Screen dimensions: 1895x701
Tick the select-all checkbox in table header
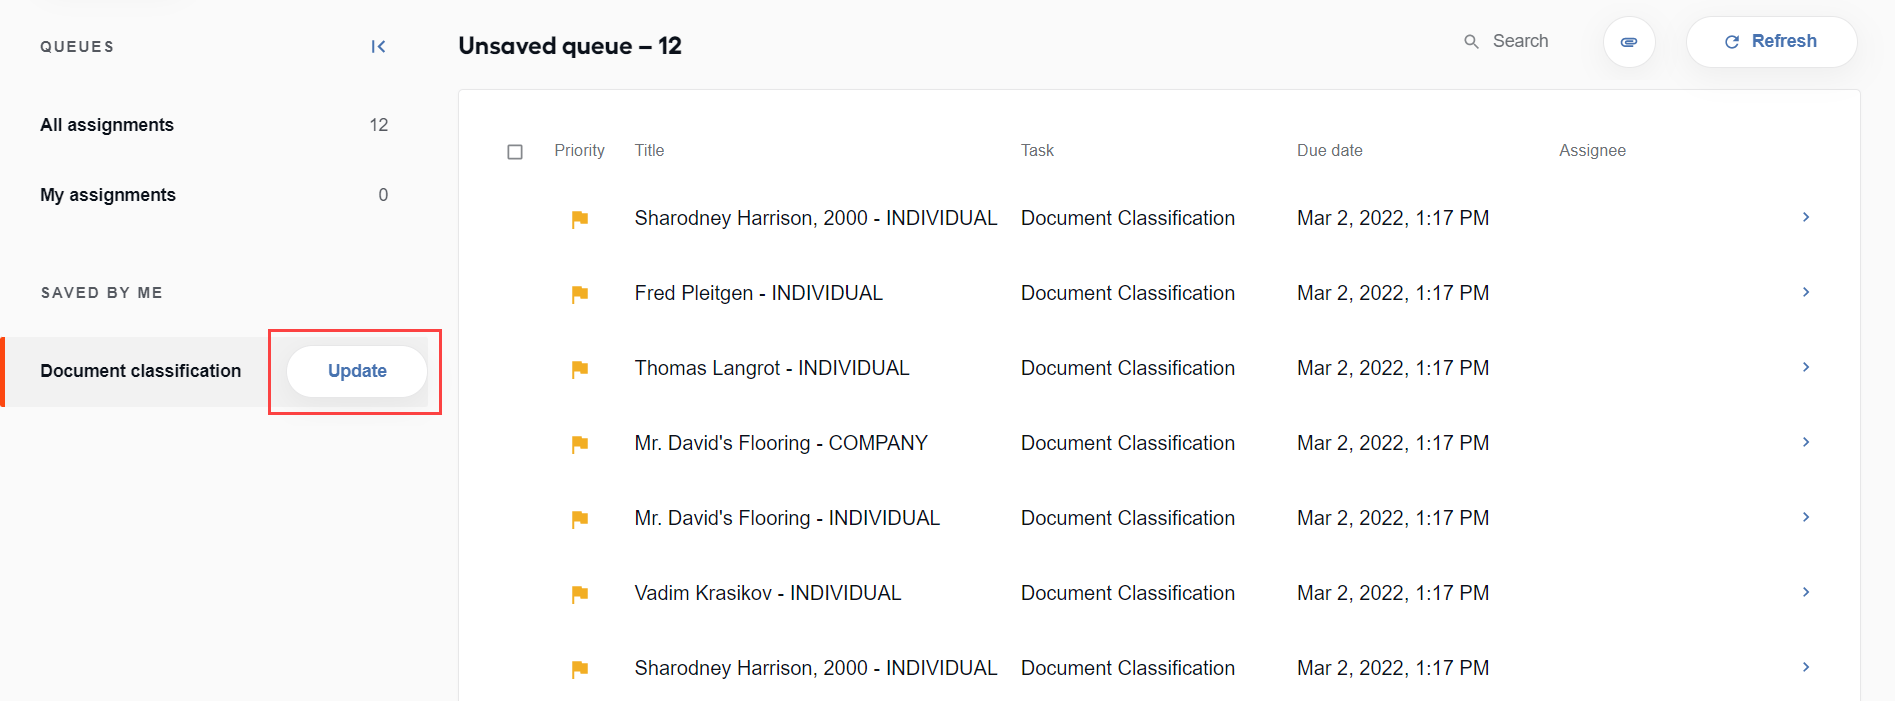tap(515, 152)
